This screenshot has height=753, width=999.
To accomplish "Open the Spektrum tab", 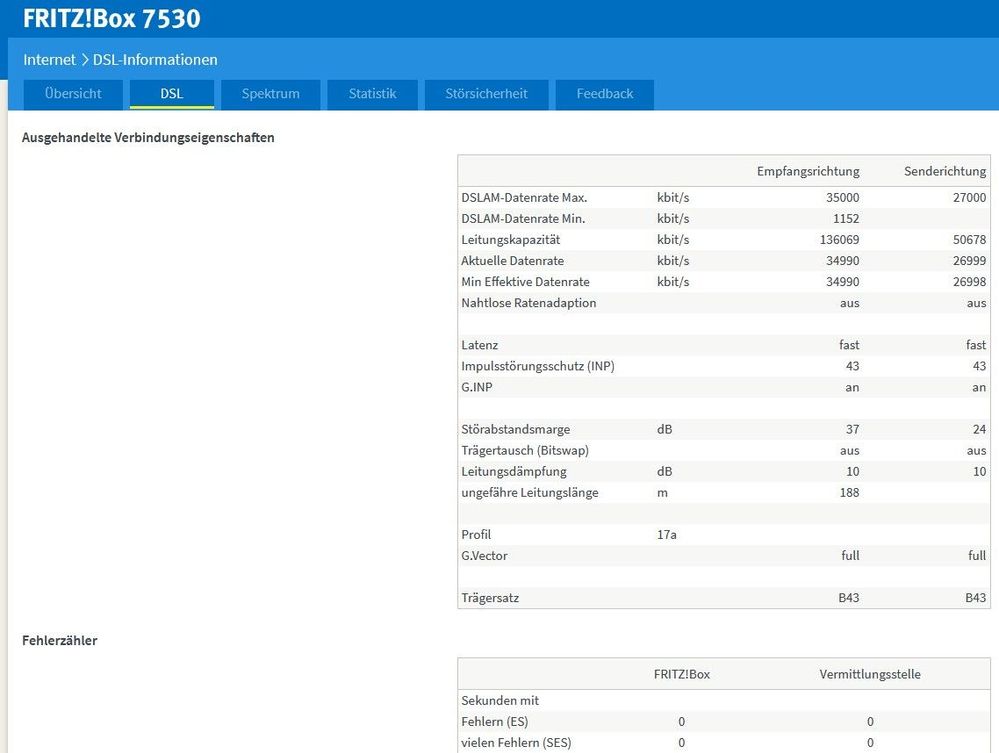I will coord(270,94).
